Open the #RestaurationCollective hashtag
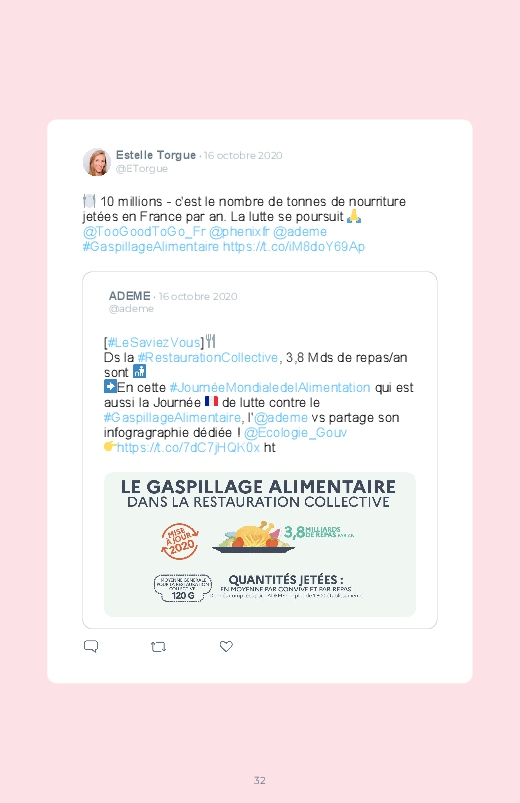This screenshot has width=520, height=803. (x=207, y=357)
